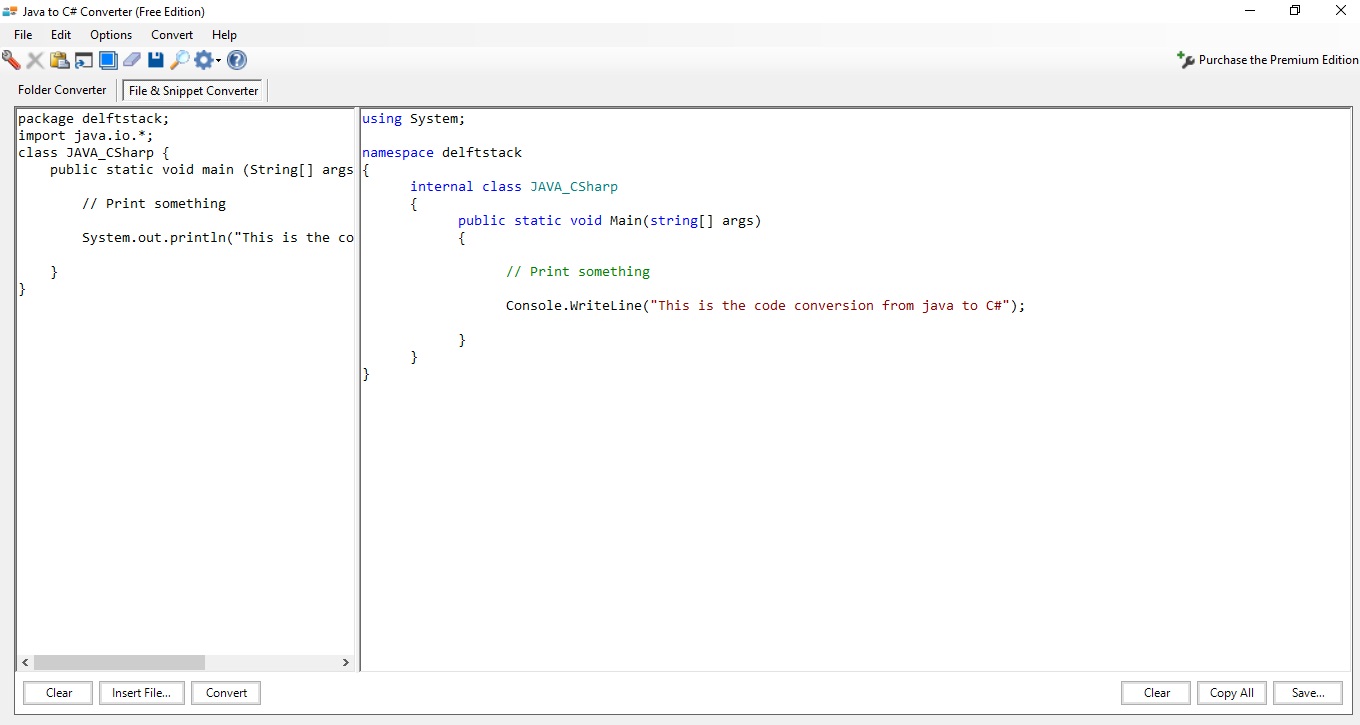Screen dimensions: 1360x725
Task: Click the app icon in the title bar
Action: [10, 11]
